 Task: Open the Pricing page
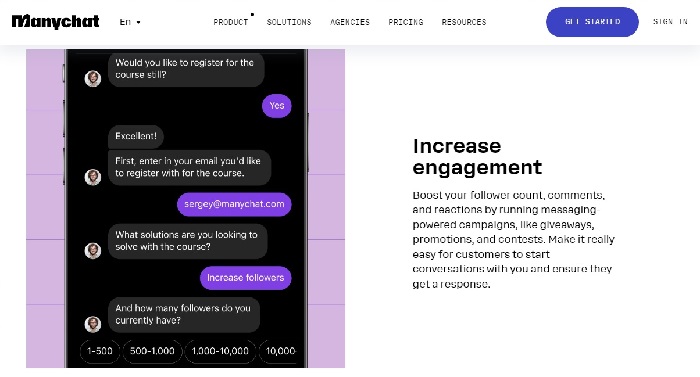[405, 22]
